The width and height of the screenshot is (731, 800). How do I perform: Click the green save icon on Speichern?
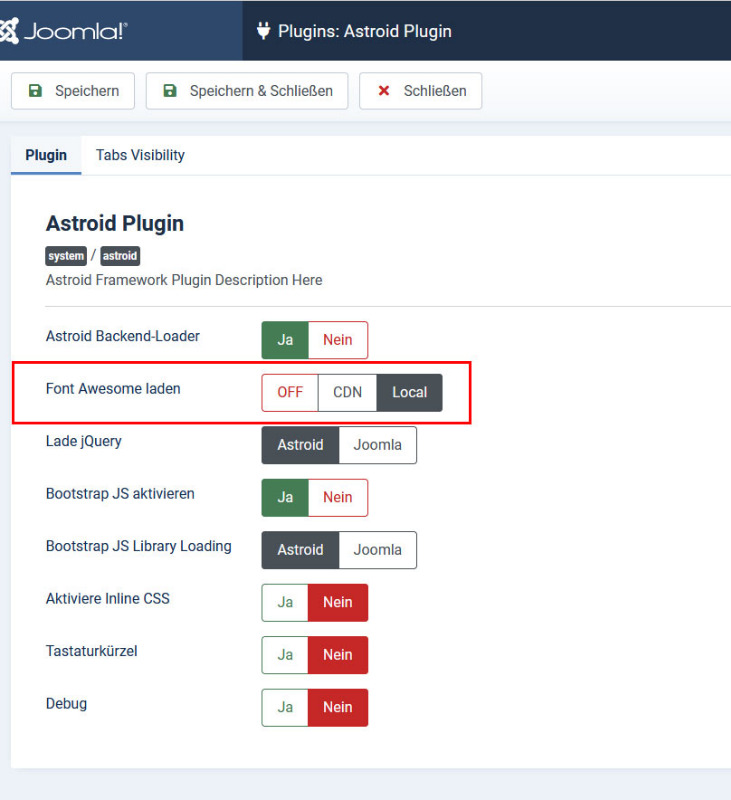coord(35,91)
